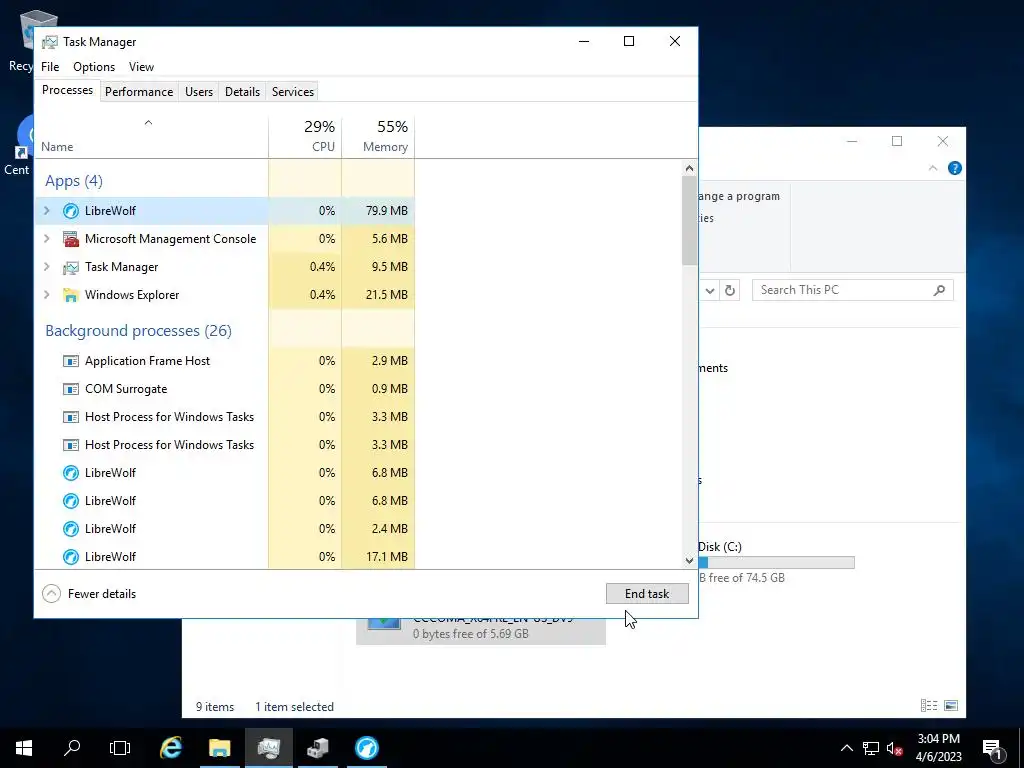The height and width of the screenshot is (768, 1024).
Task: Click the search magnifier in Search This PC
Action: (x=939, y=290)
